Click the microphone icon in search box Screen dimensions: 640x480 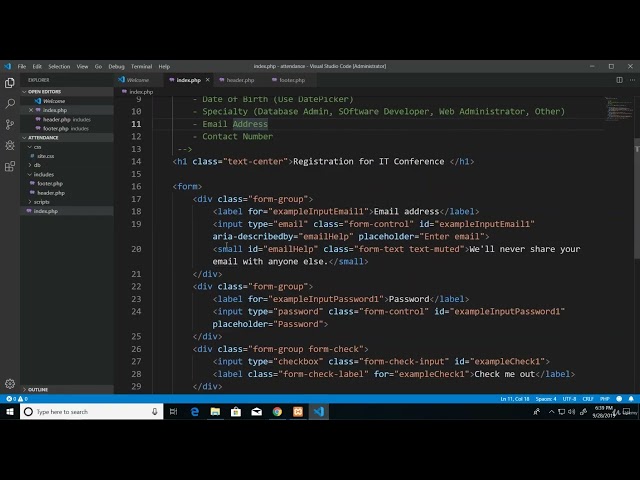click(x=155, y=412)
